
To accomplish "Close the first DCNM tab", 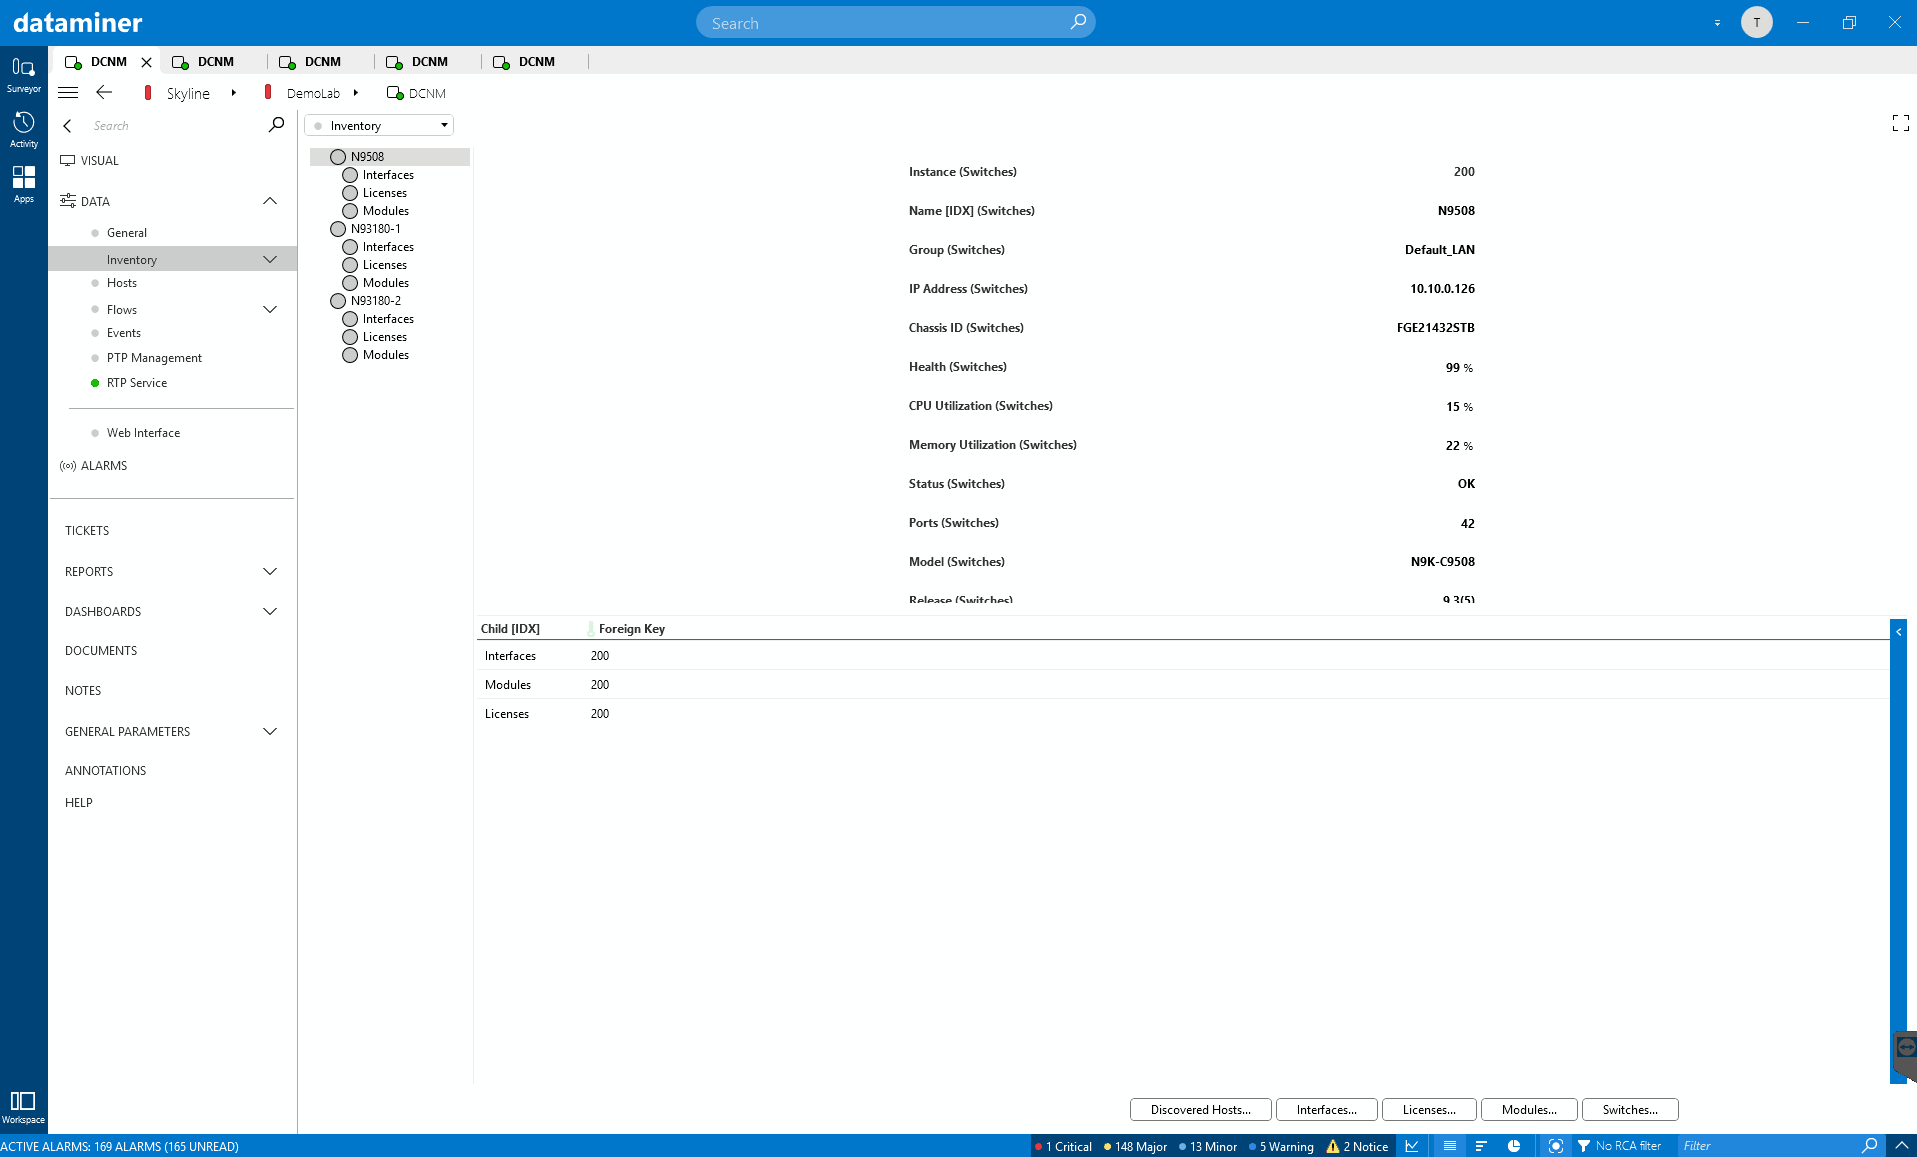I will [147, 62].
